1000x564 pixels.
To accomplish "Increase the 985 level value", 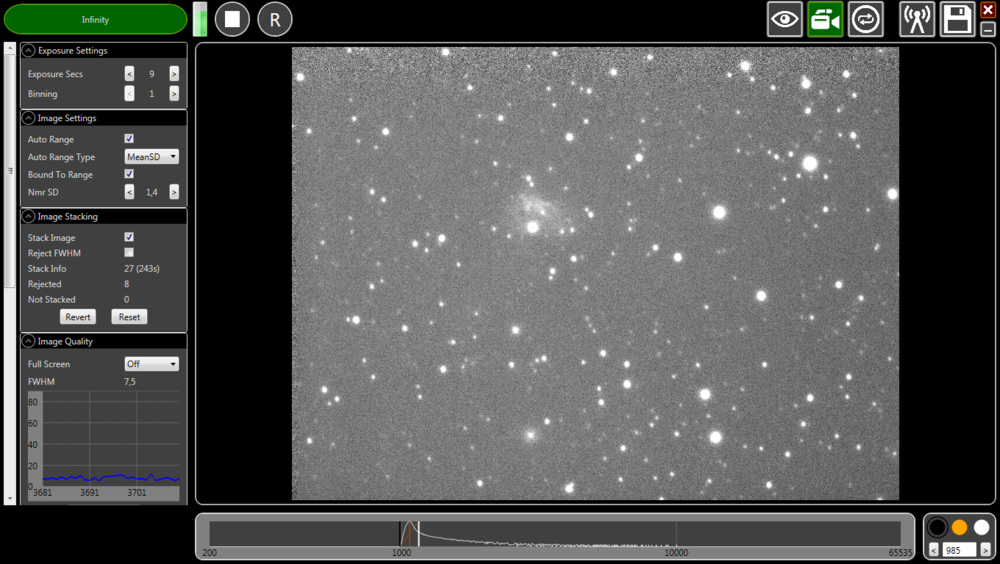I will coord(985,550).
